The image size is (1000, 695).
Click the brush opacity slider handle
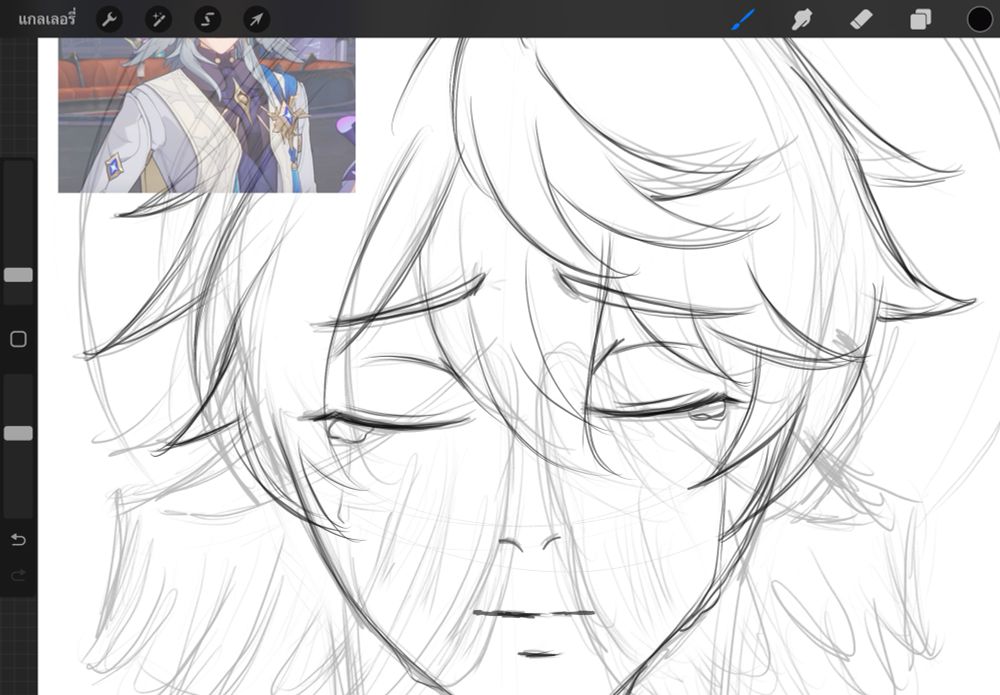(18, 434)
